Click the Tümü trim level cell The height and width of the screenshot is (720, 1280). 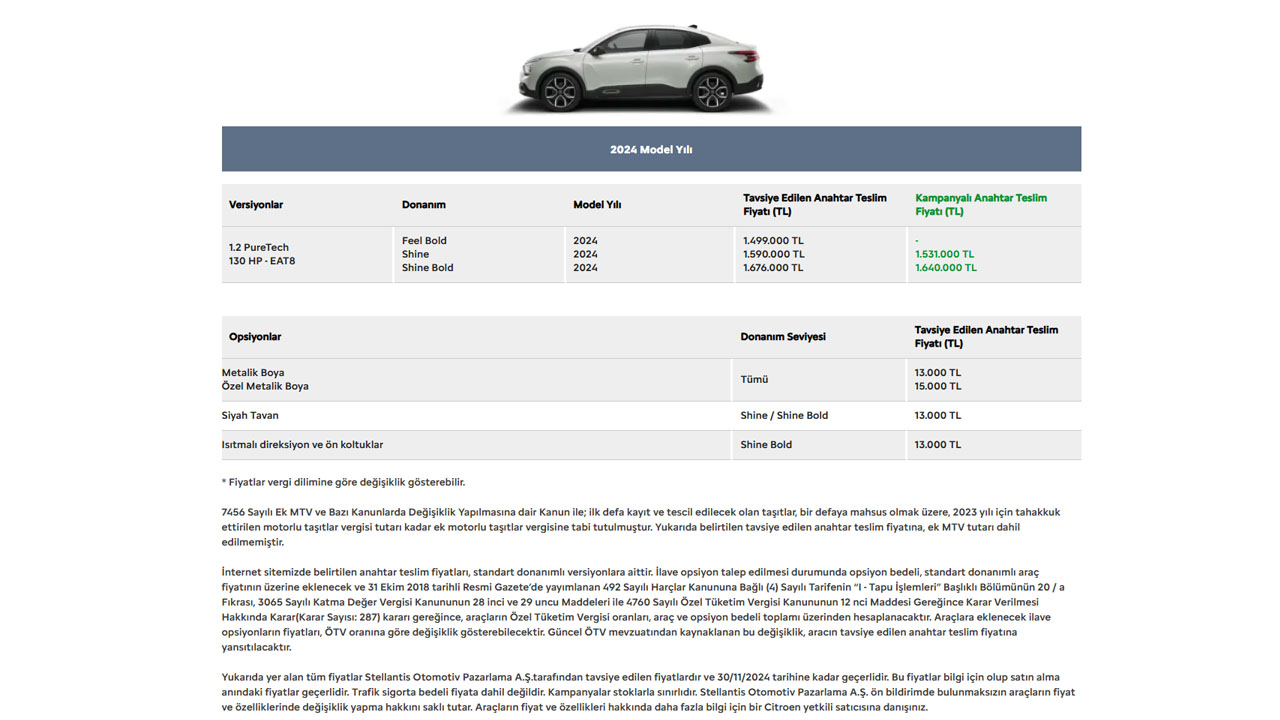(x=754, y=380)
